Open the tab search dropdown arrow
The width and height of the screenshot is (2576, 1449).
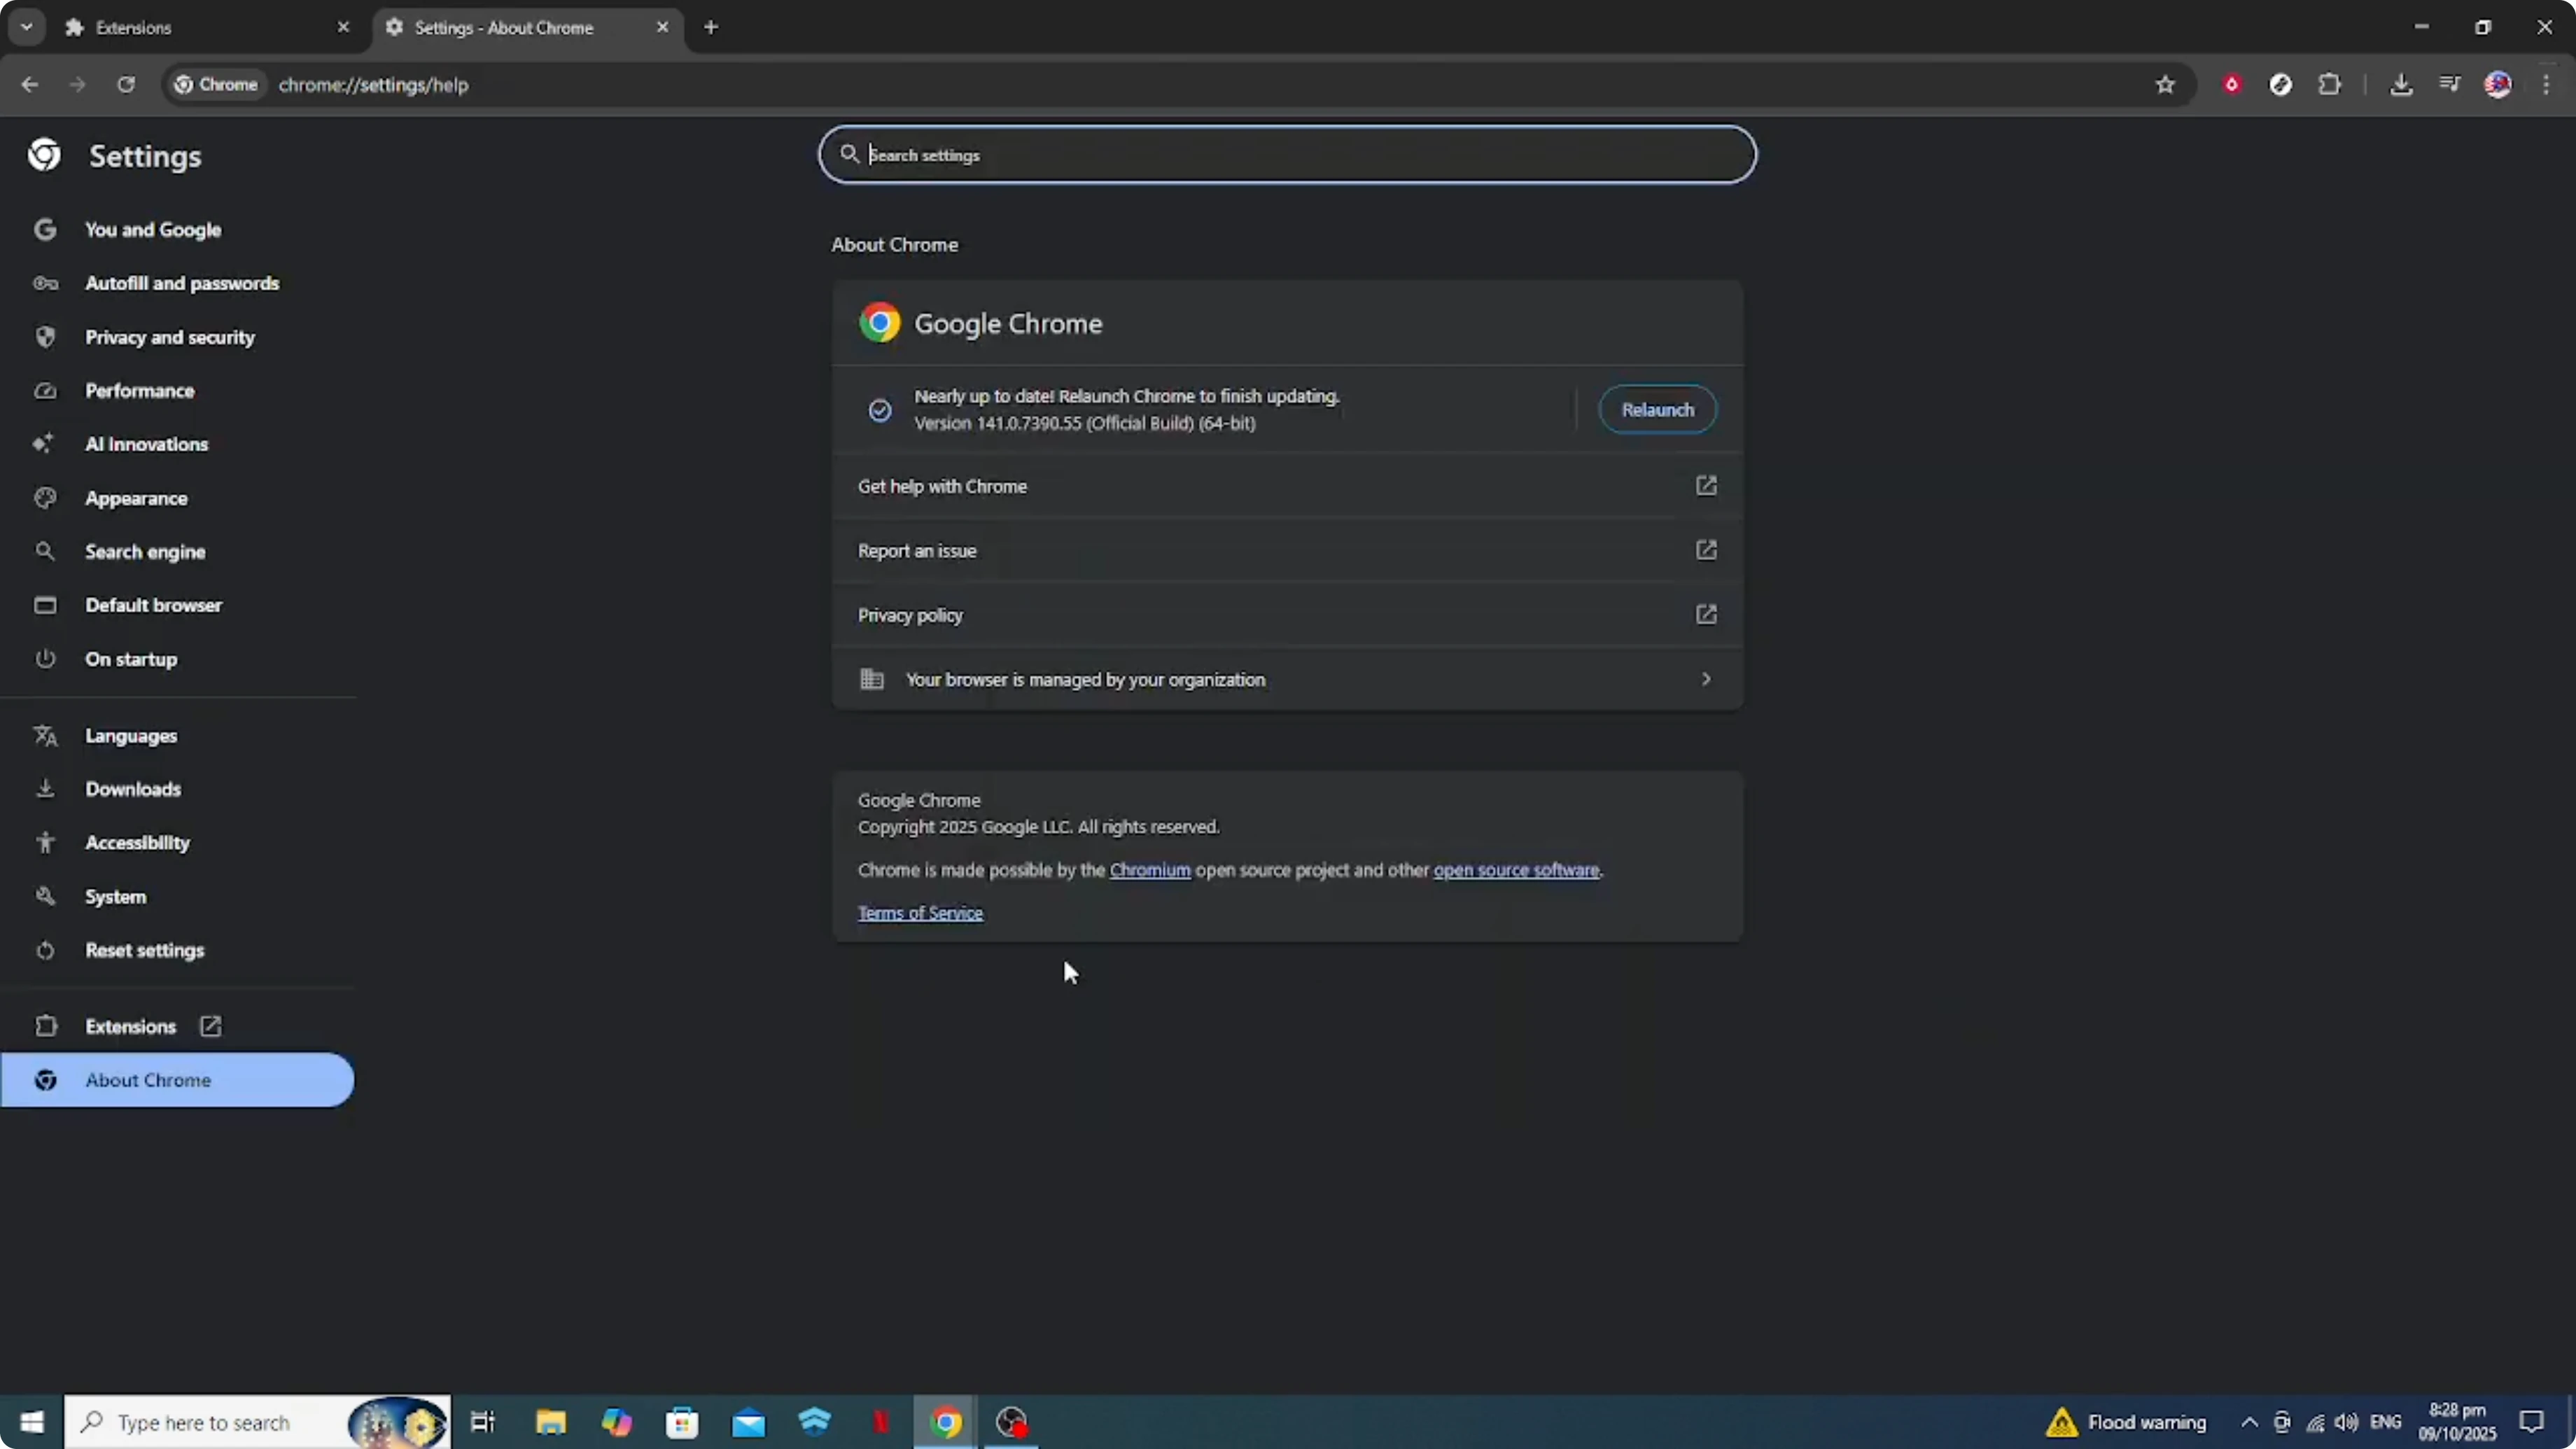click(x=27, y=27)
